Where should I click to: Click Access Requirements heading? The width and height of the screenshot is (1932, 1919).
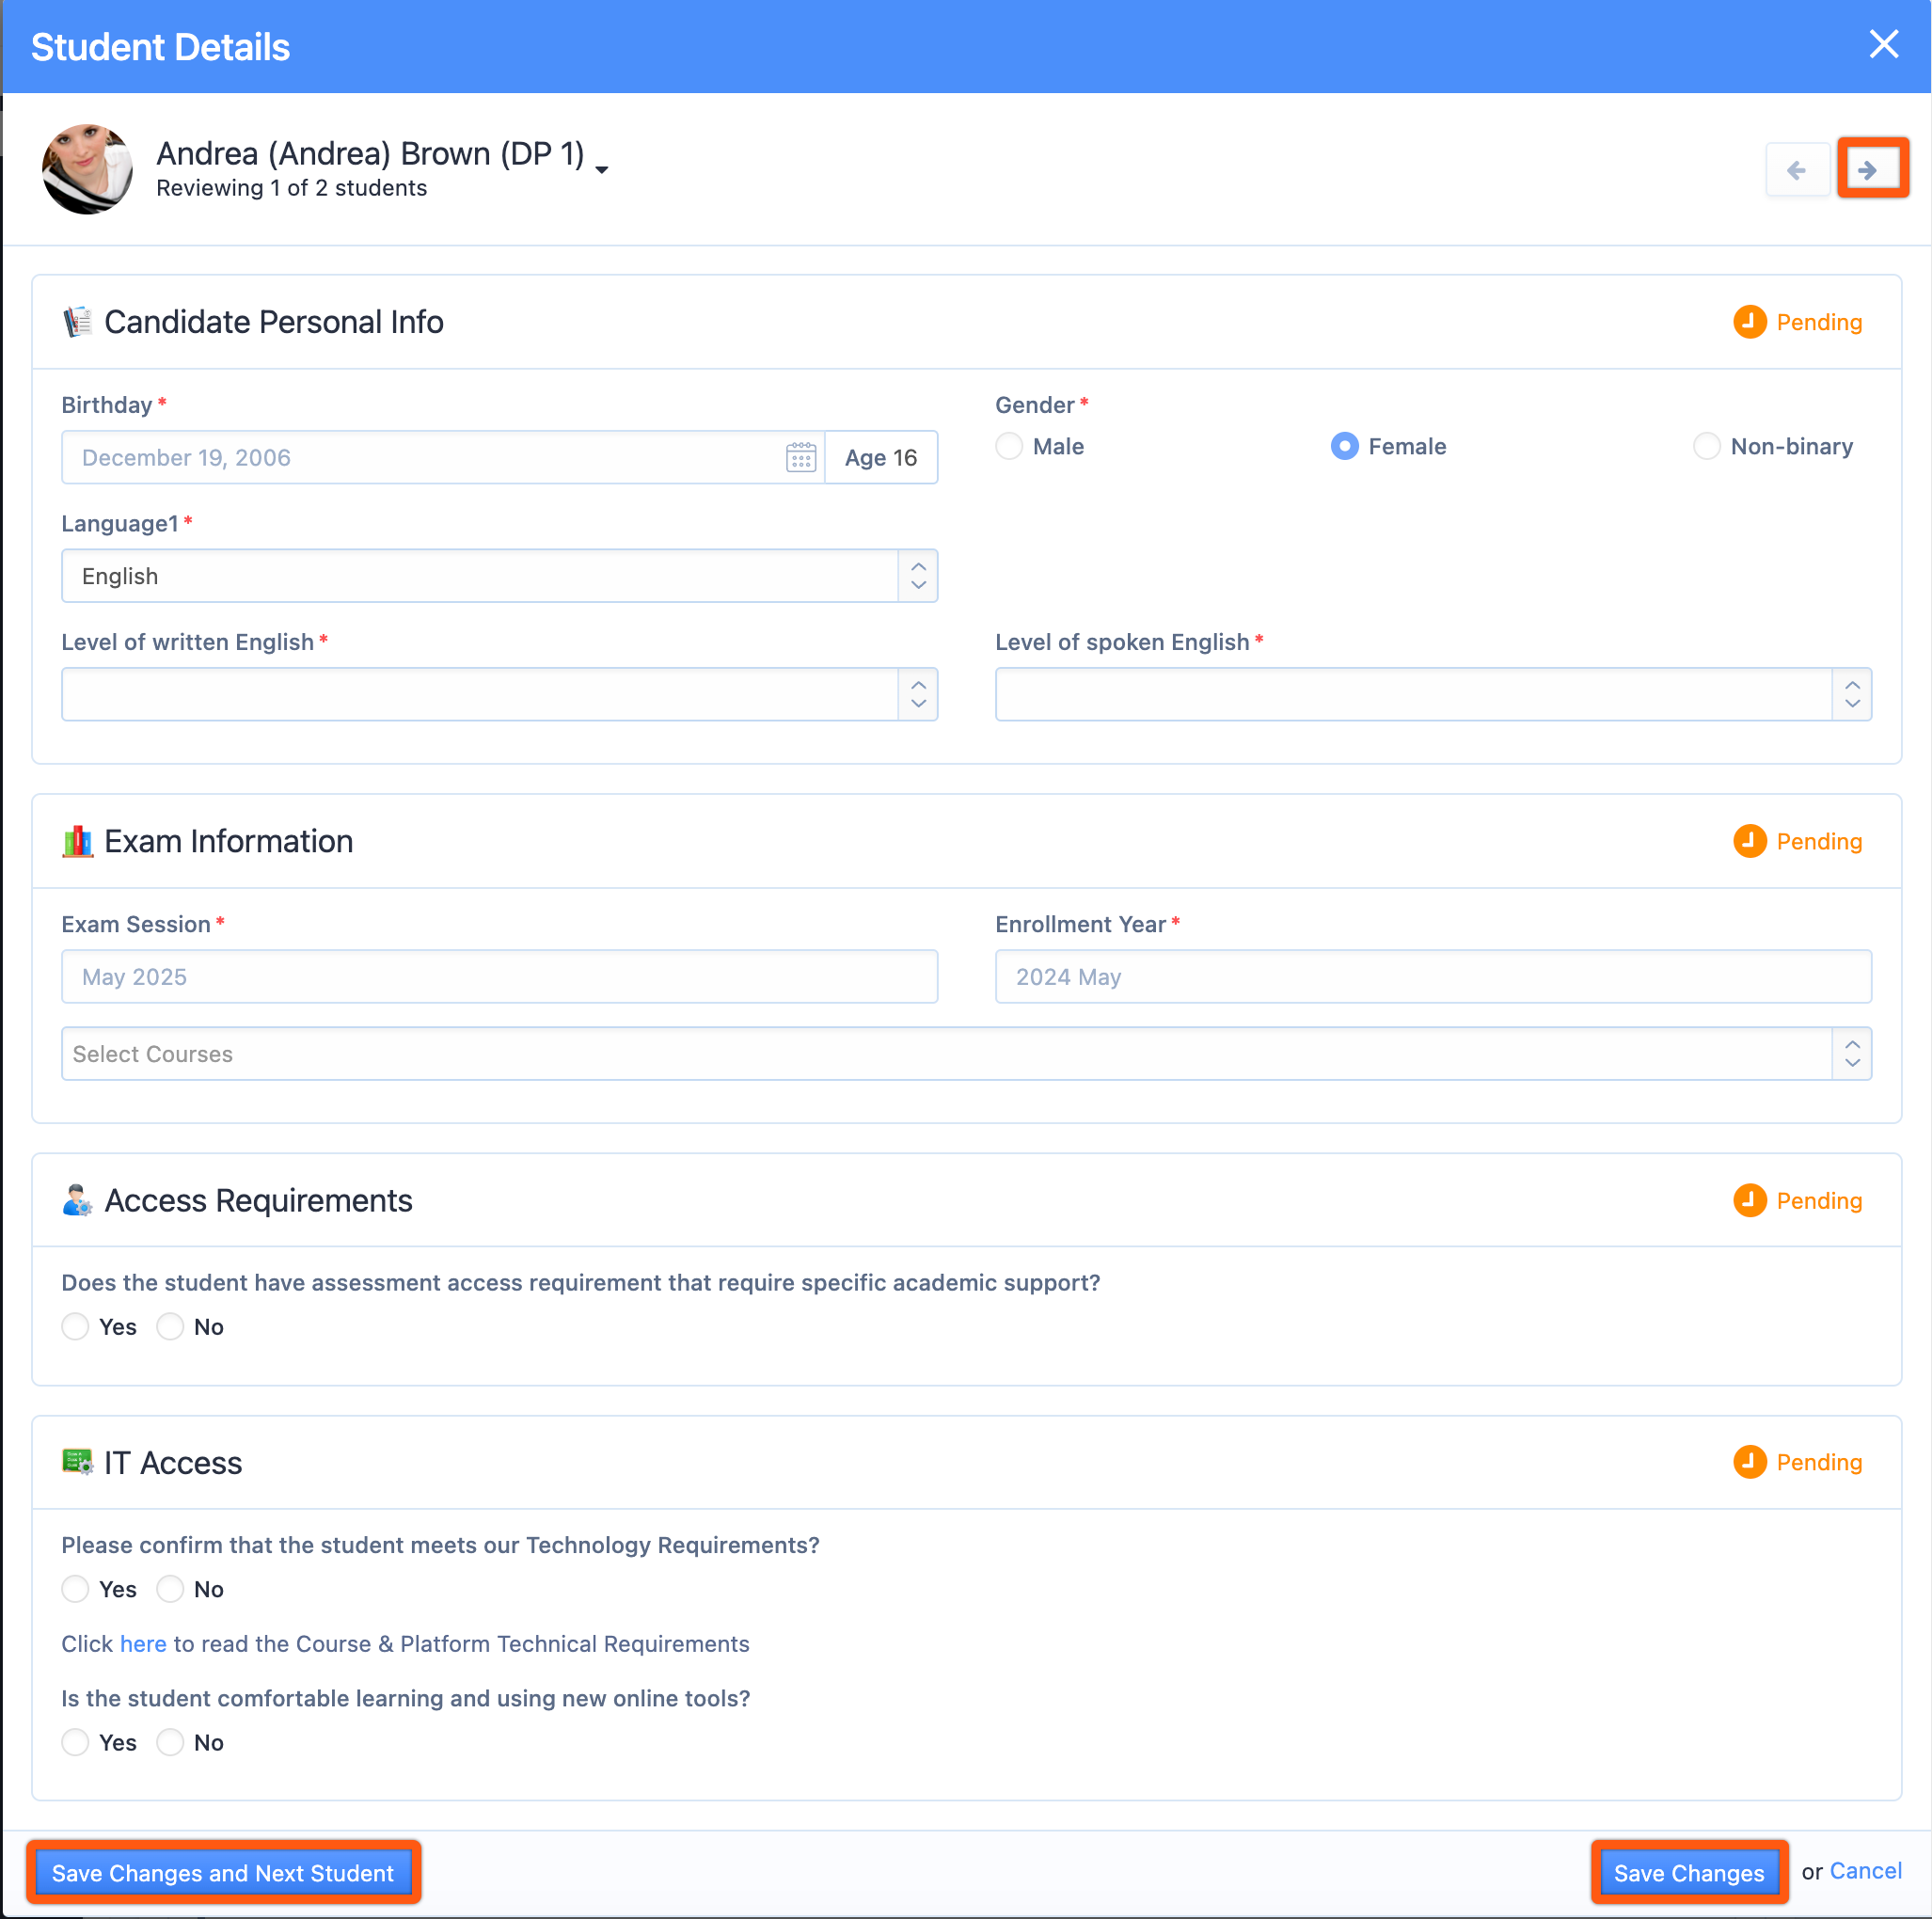[259, 1200]
